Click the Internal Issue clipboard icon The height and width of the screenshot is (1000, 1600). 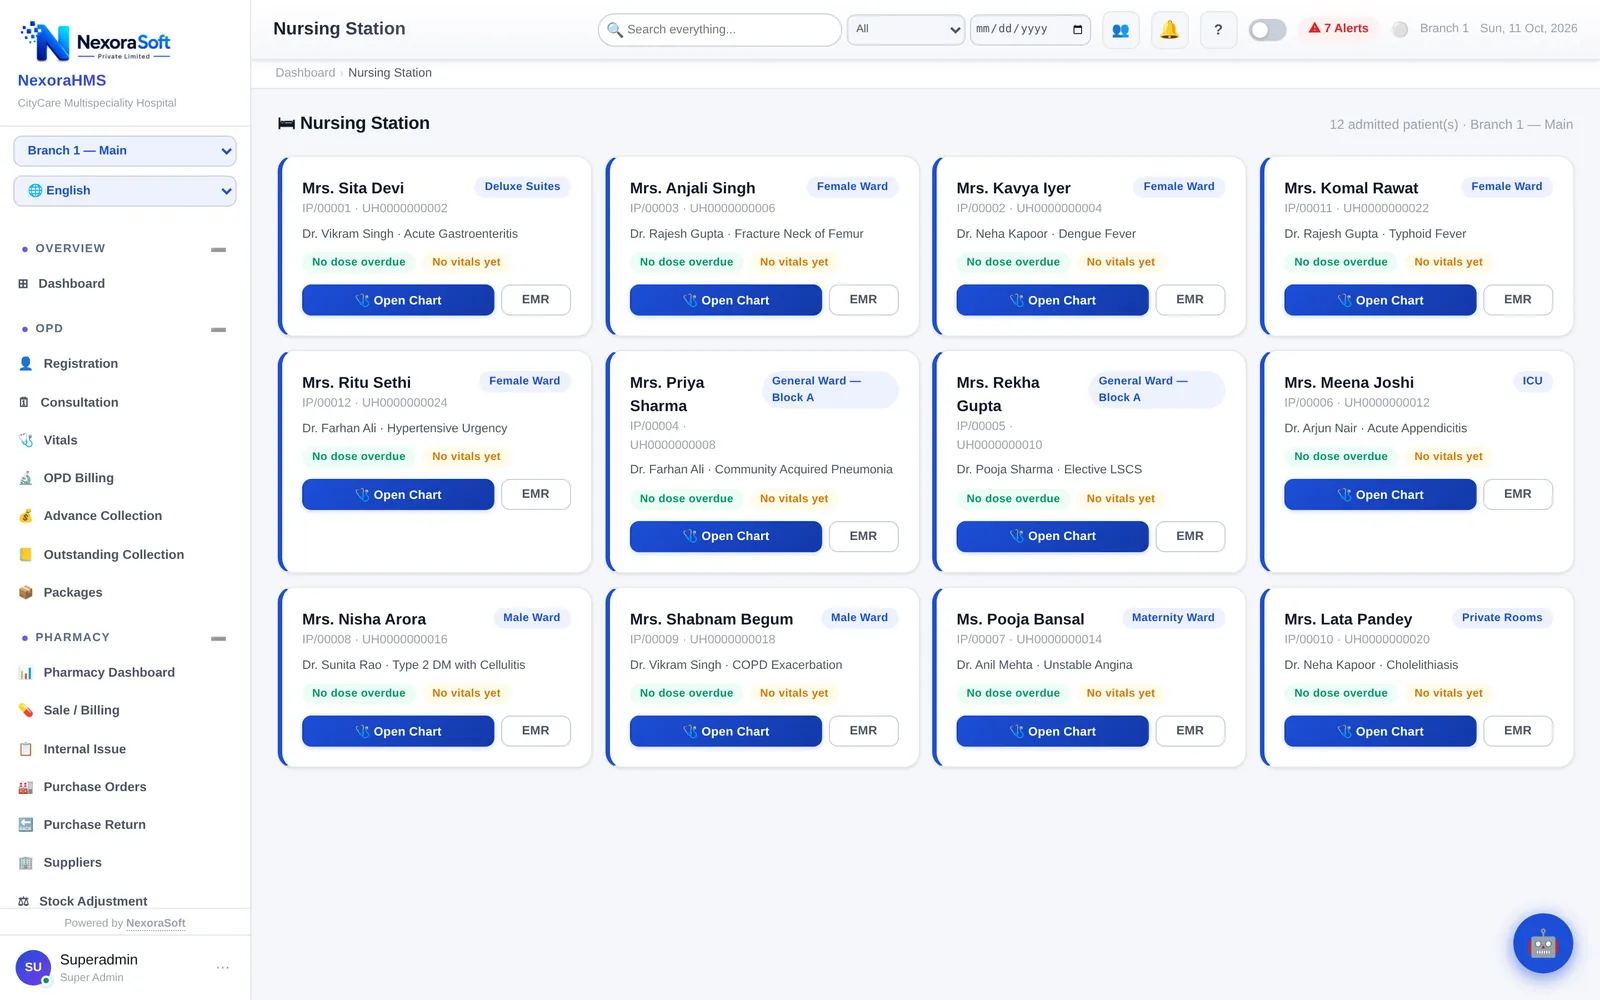coord(26,749)
